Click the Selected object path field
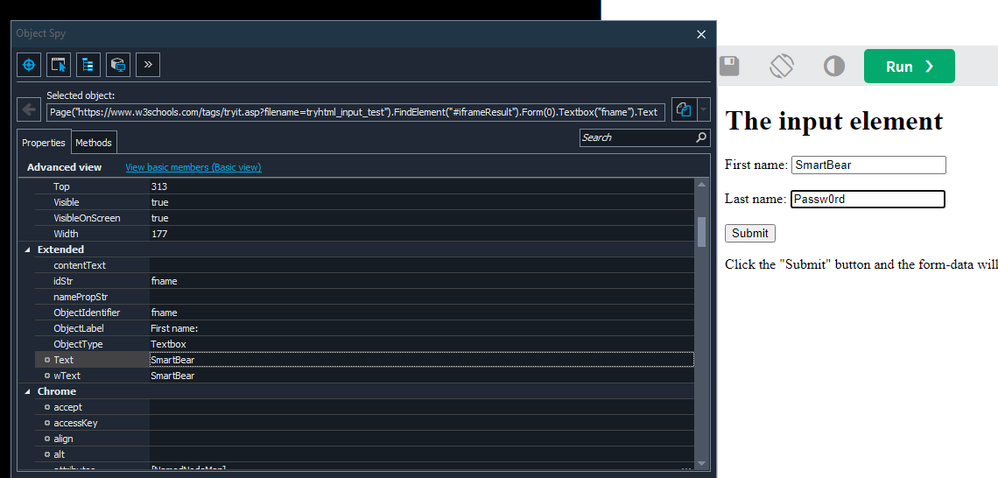The width and height of the screenshot is (998, 478). [356, 113]
